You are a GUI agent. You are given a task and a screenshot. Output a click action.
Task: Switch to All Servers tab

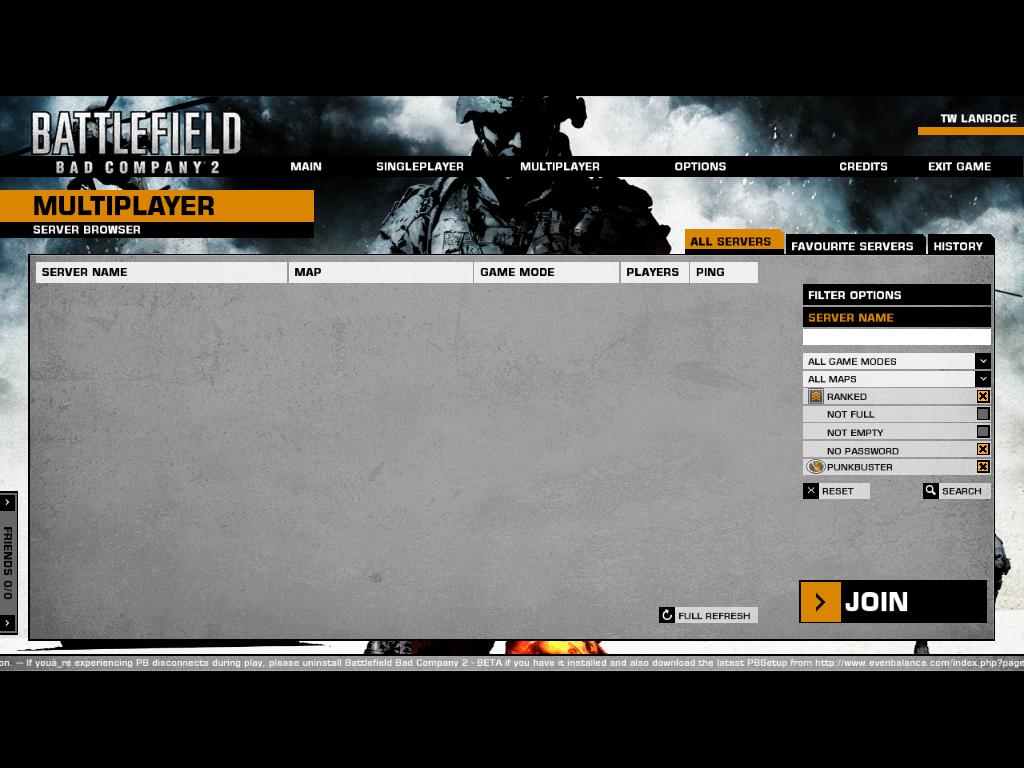pyautogui.click(x=733, y=242)
